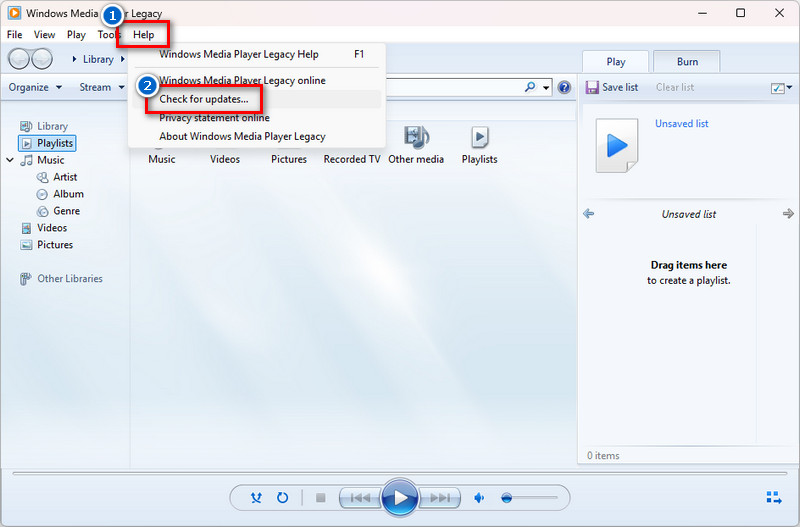Select Playlists in the navigation tree
This screenshot has height=527, width=800.
(x=47, y=143)
